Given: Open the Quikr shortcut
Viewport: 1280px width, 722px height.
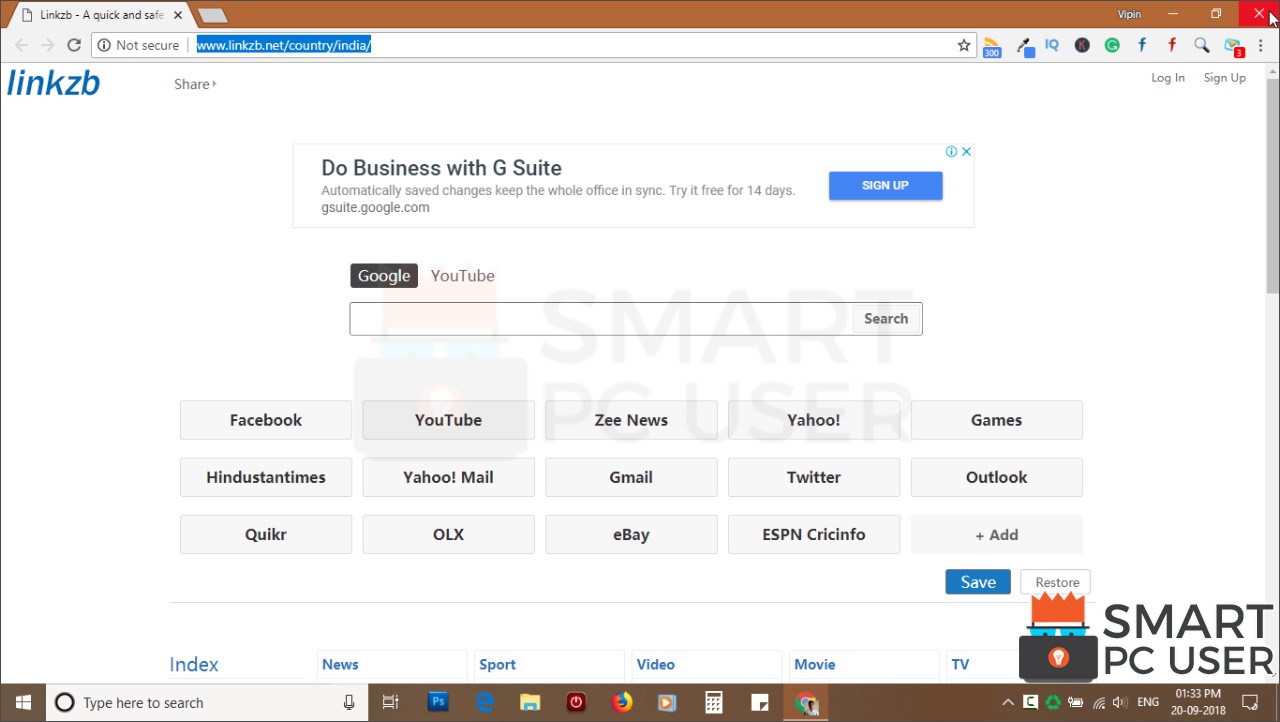Looking at the screenshot, I should click(266, 534).
